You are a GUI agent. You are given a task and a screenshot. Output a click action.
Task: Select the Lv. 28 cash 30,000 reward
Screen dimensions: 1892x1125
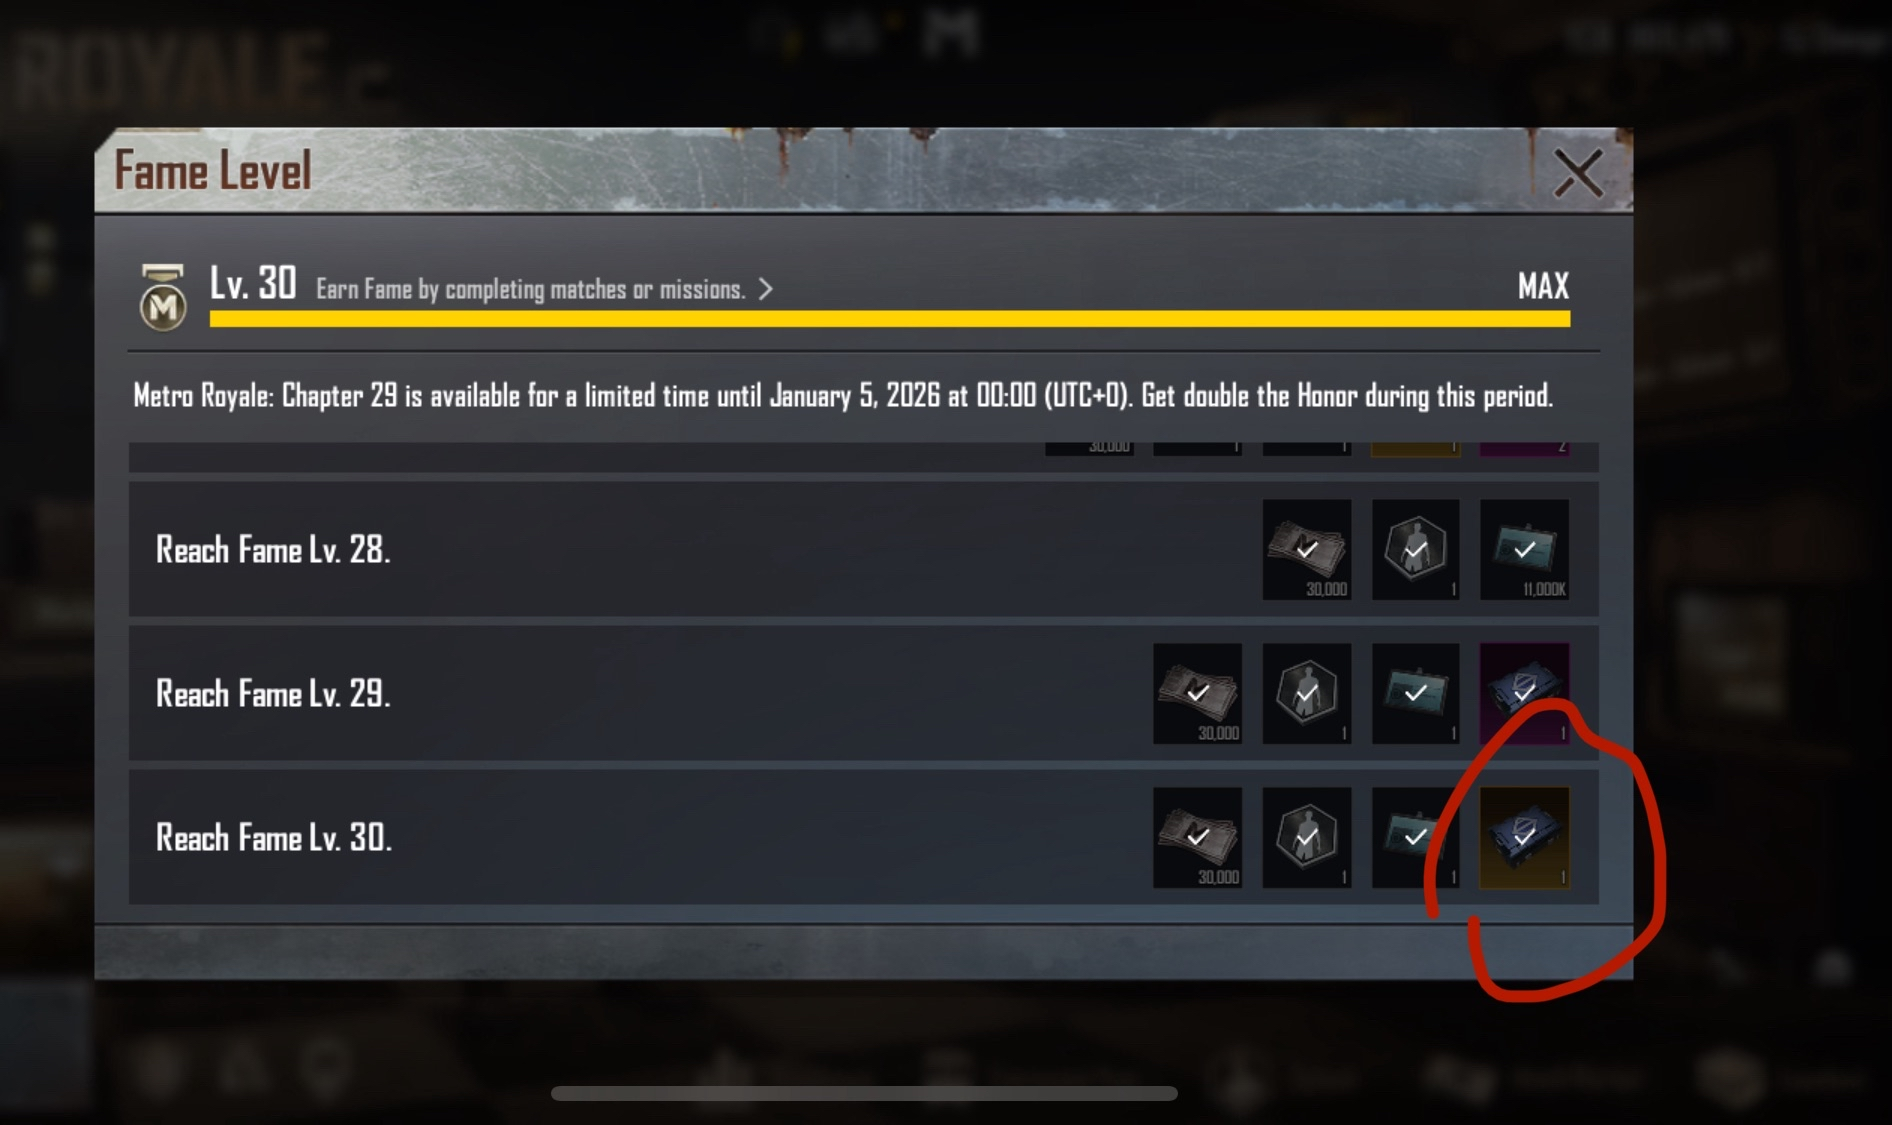(x=1307, y=550)
